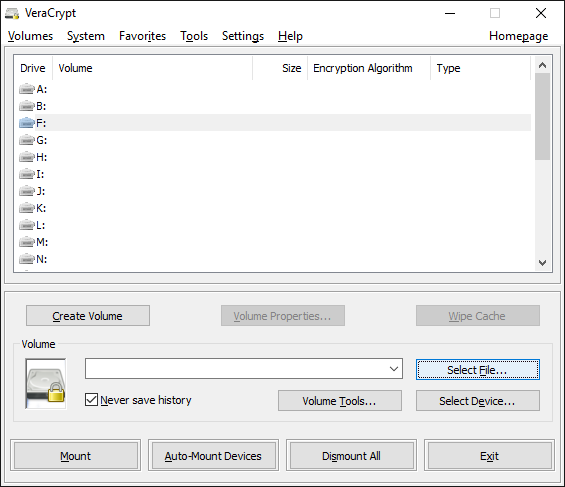Open the Volumes menu
Screen dimensions: 565x487
(x=31, y=36)
